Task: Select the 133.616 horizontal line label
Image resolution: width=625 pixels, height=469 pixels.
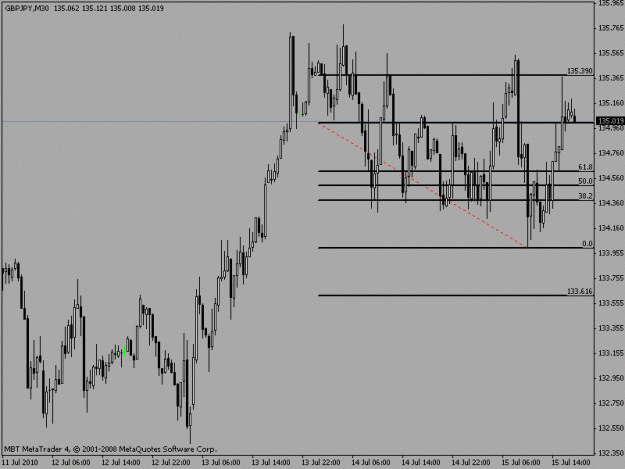Action: (x=580, y=291)
